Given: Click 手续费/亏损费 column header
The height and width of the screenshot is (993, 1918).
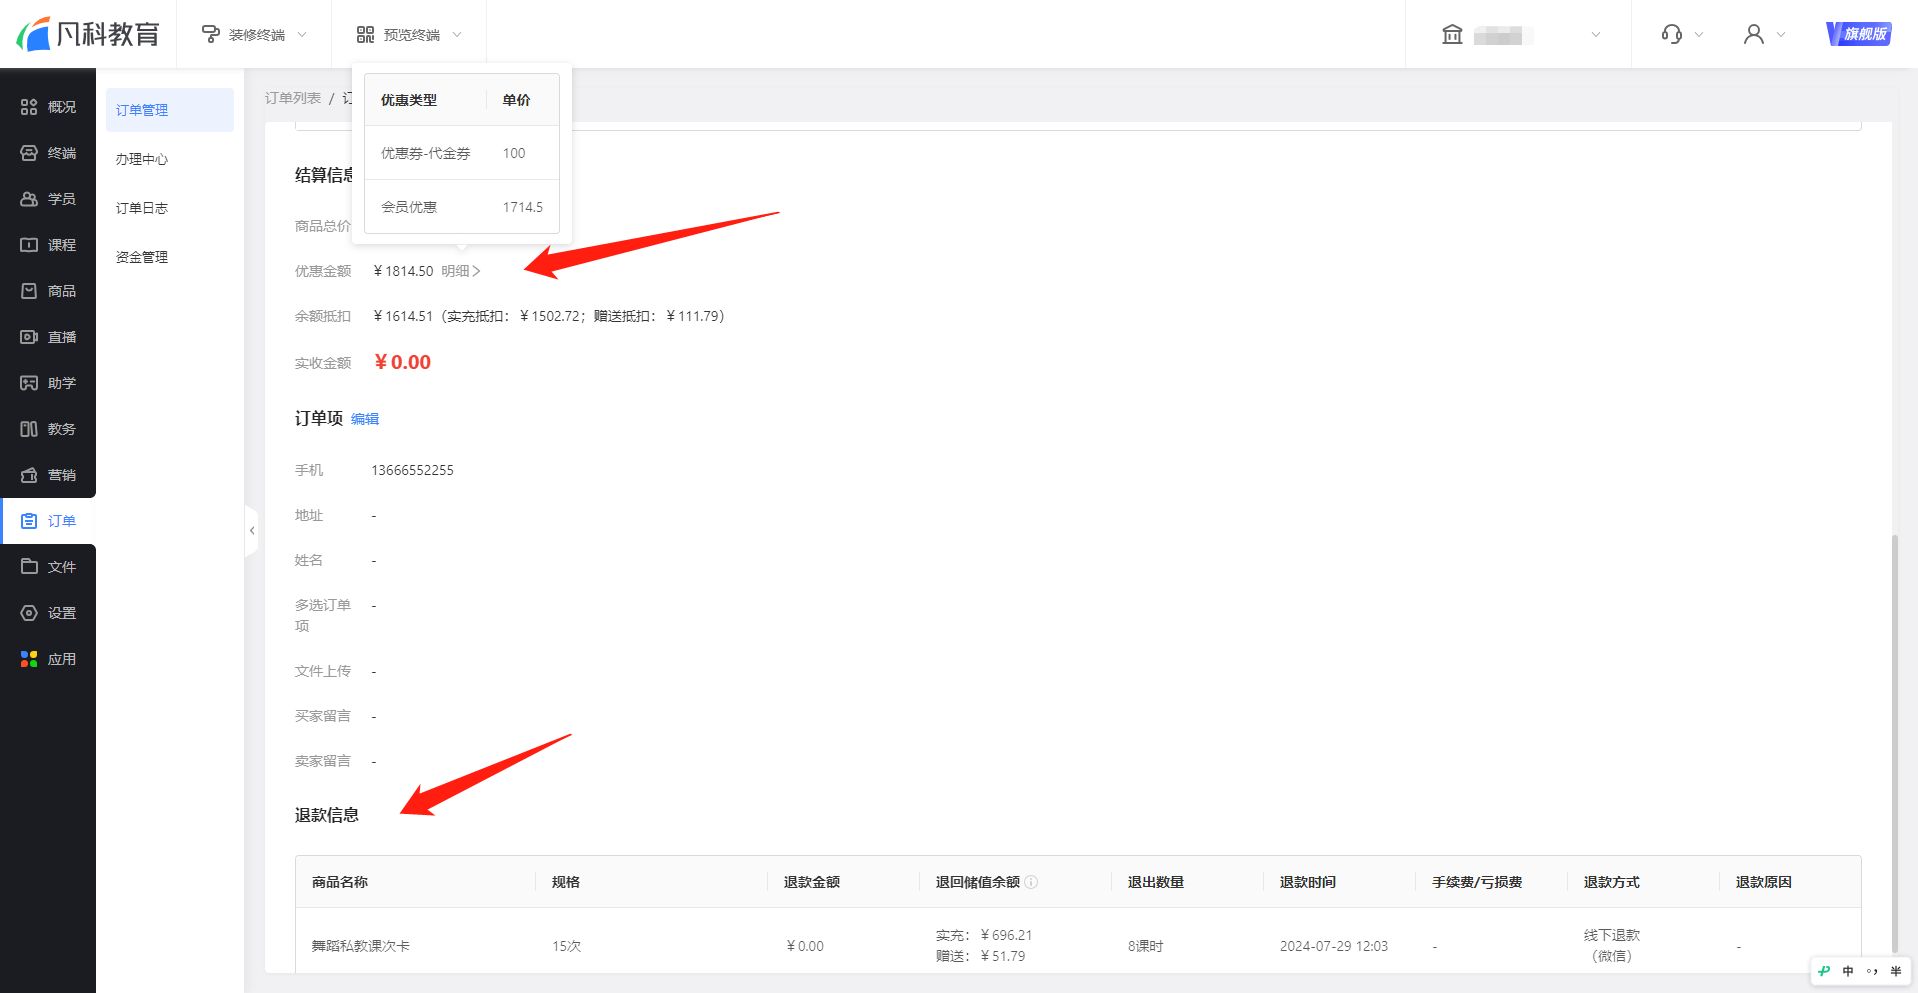Looking at the screenshot, I should [x=1477, y=882].
